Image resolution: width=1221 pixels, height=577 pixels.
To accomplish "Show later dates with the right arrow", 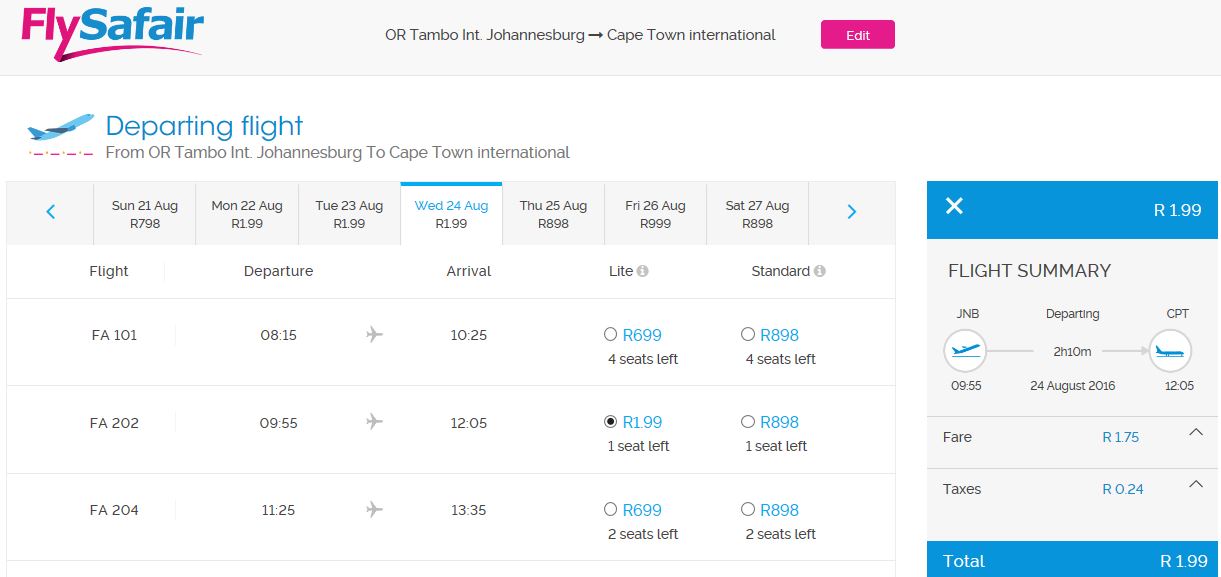I will 852,212.
